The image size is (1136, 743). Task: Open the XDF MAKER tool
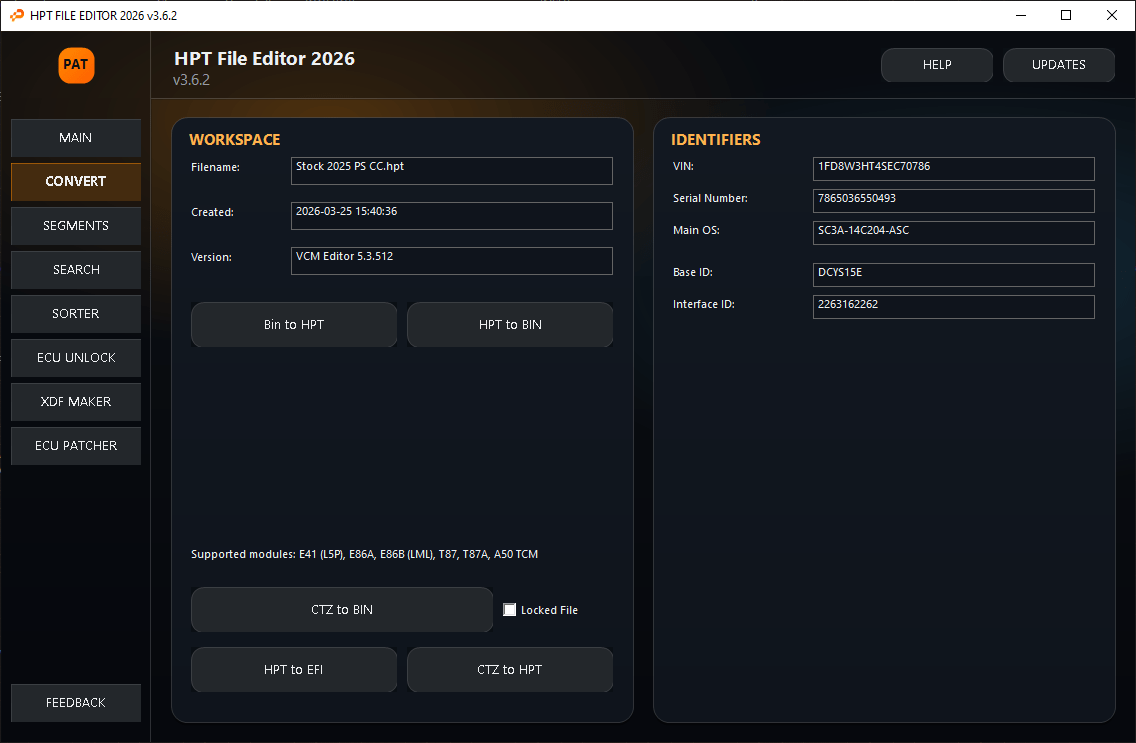[x=76, y=402]
